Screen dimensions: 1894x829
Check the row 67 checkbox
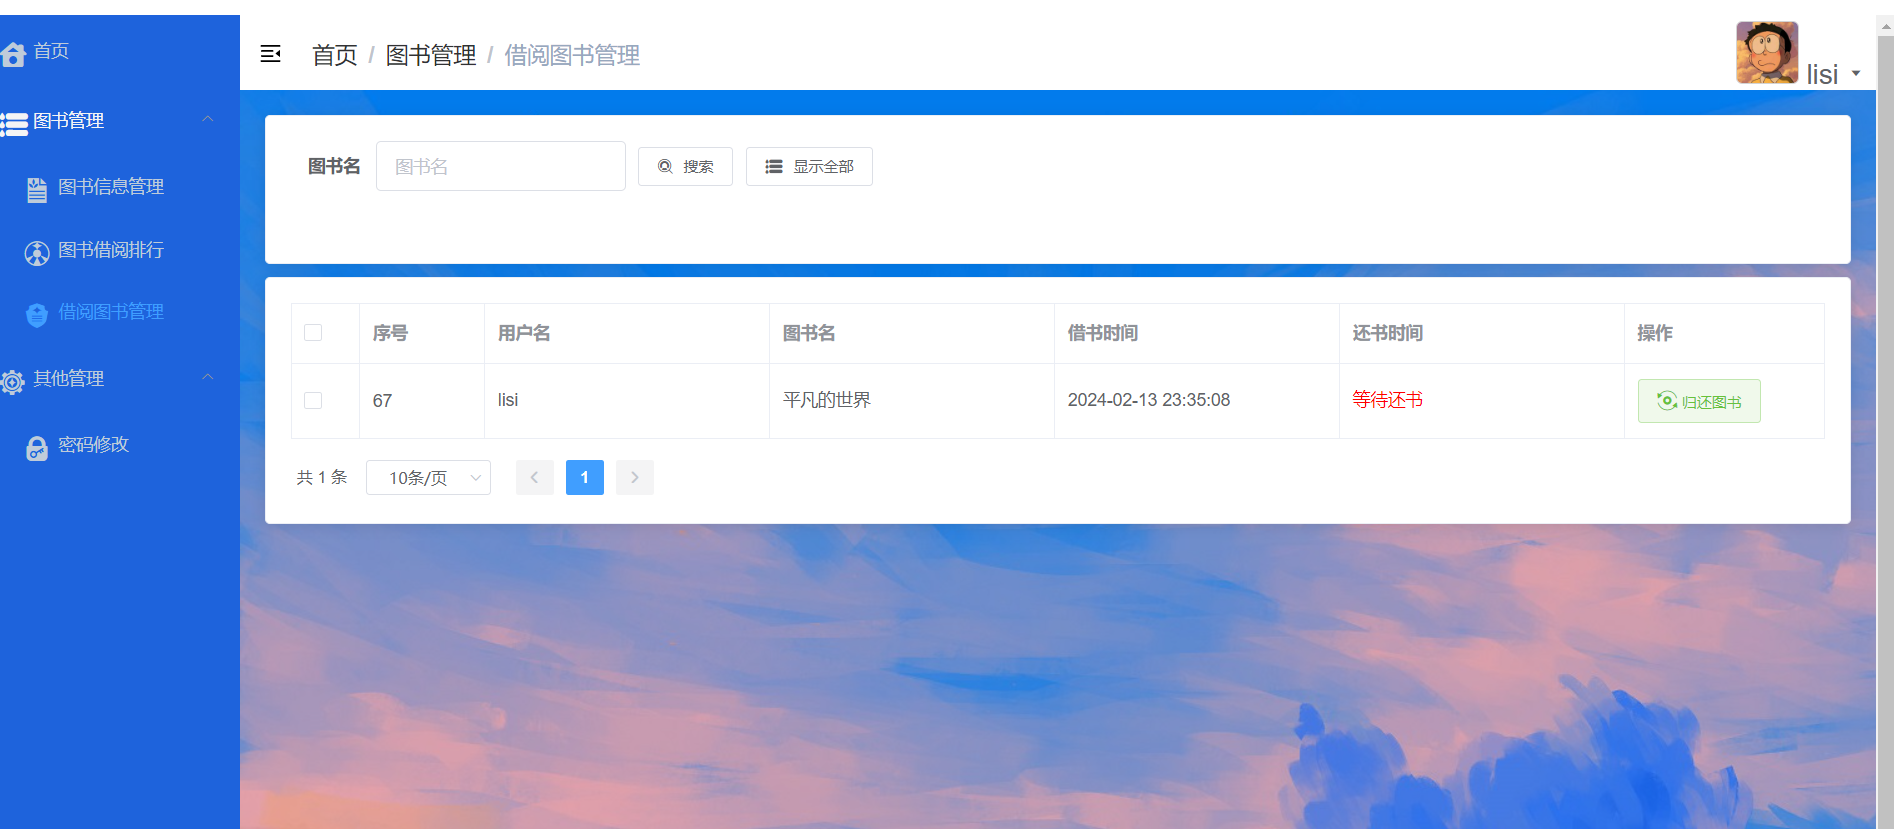[x=313, y=401]
